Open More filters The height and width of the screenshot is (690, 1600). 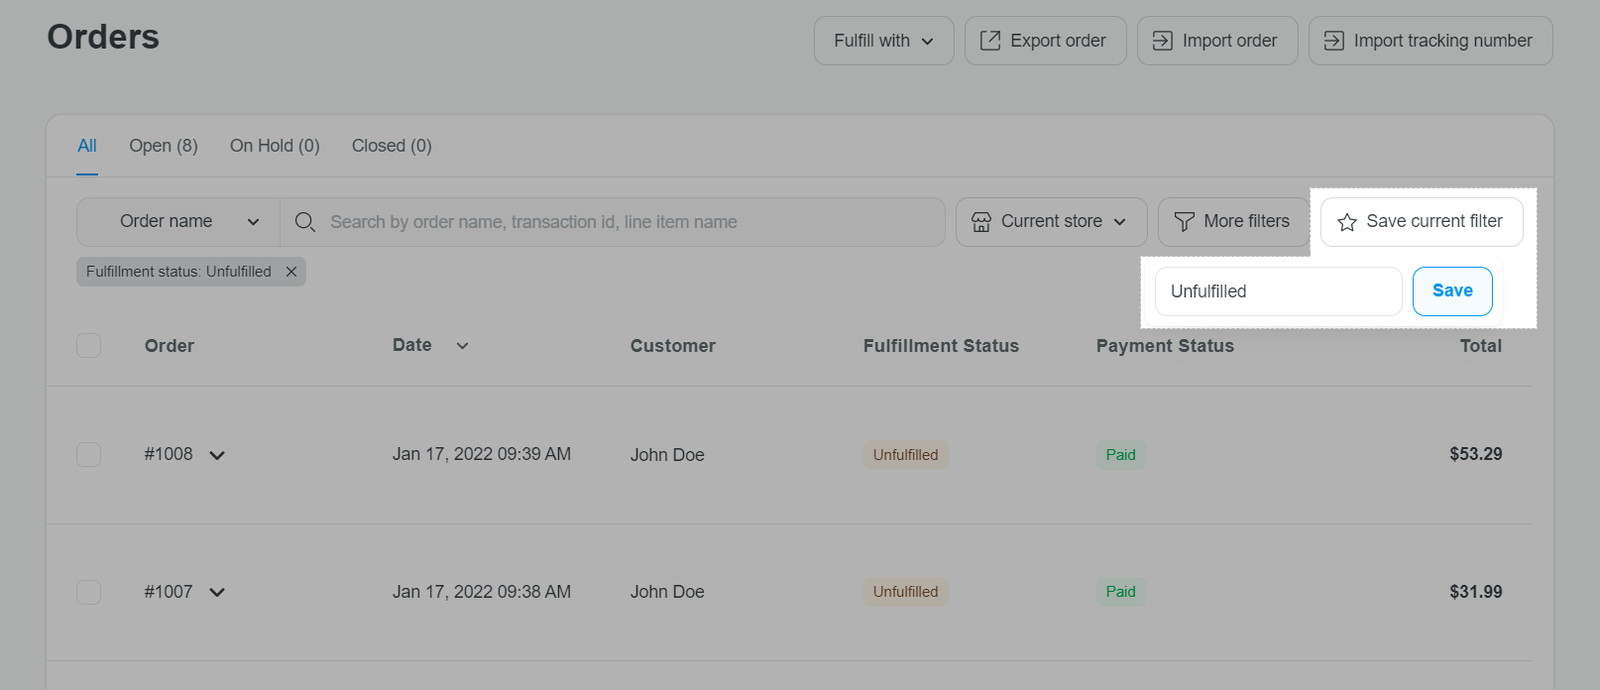click(1233, 221)
